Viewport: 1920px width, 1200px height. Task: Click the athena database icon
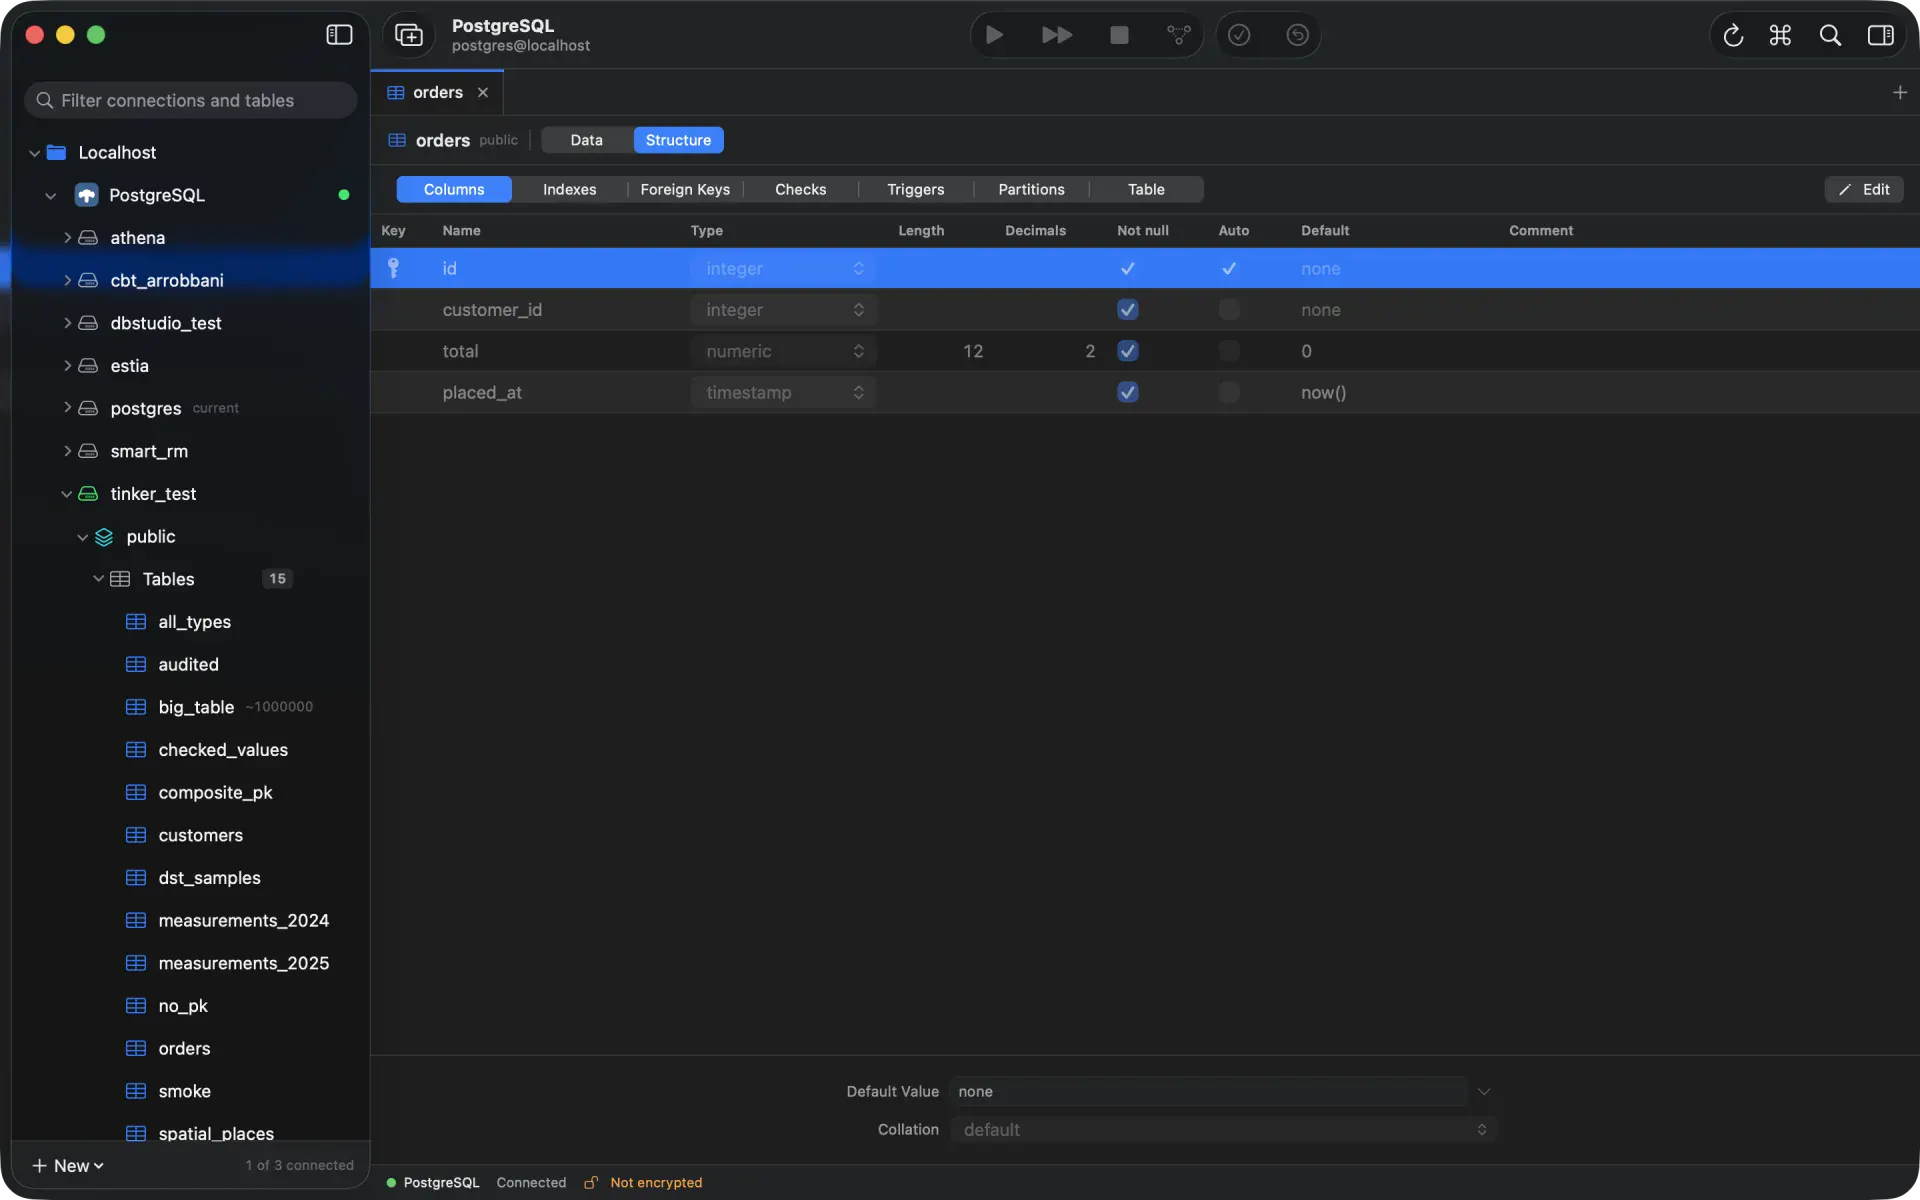[x=88, y=238]
